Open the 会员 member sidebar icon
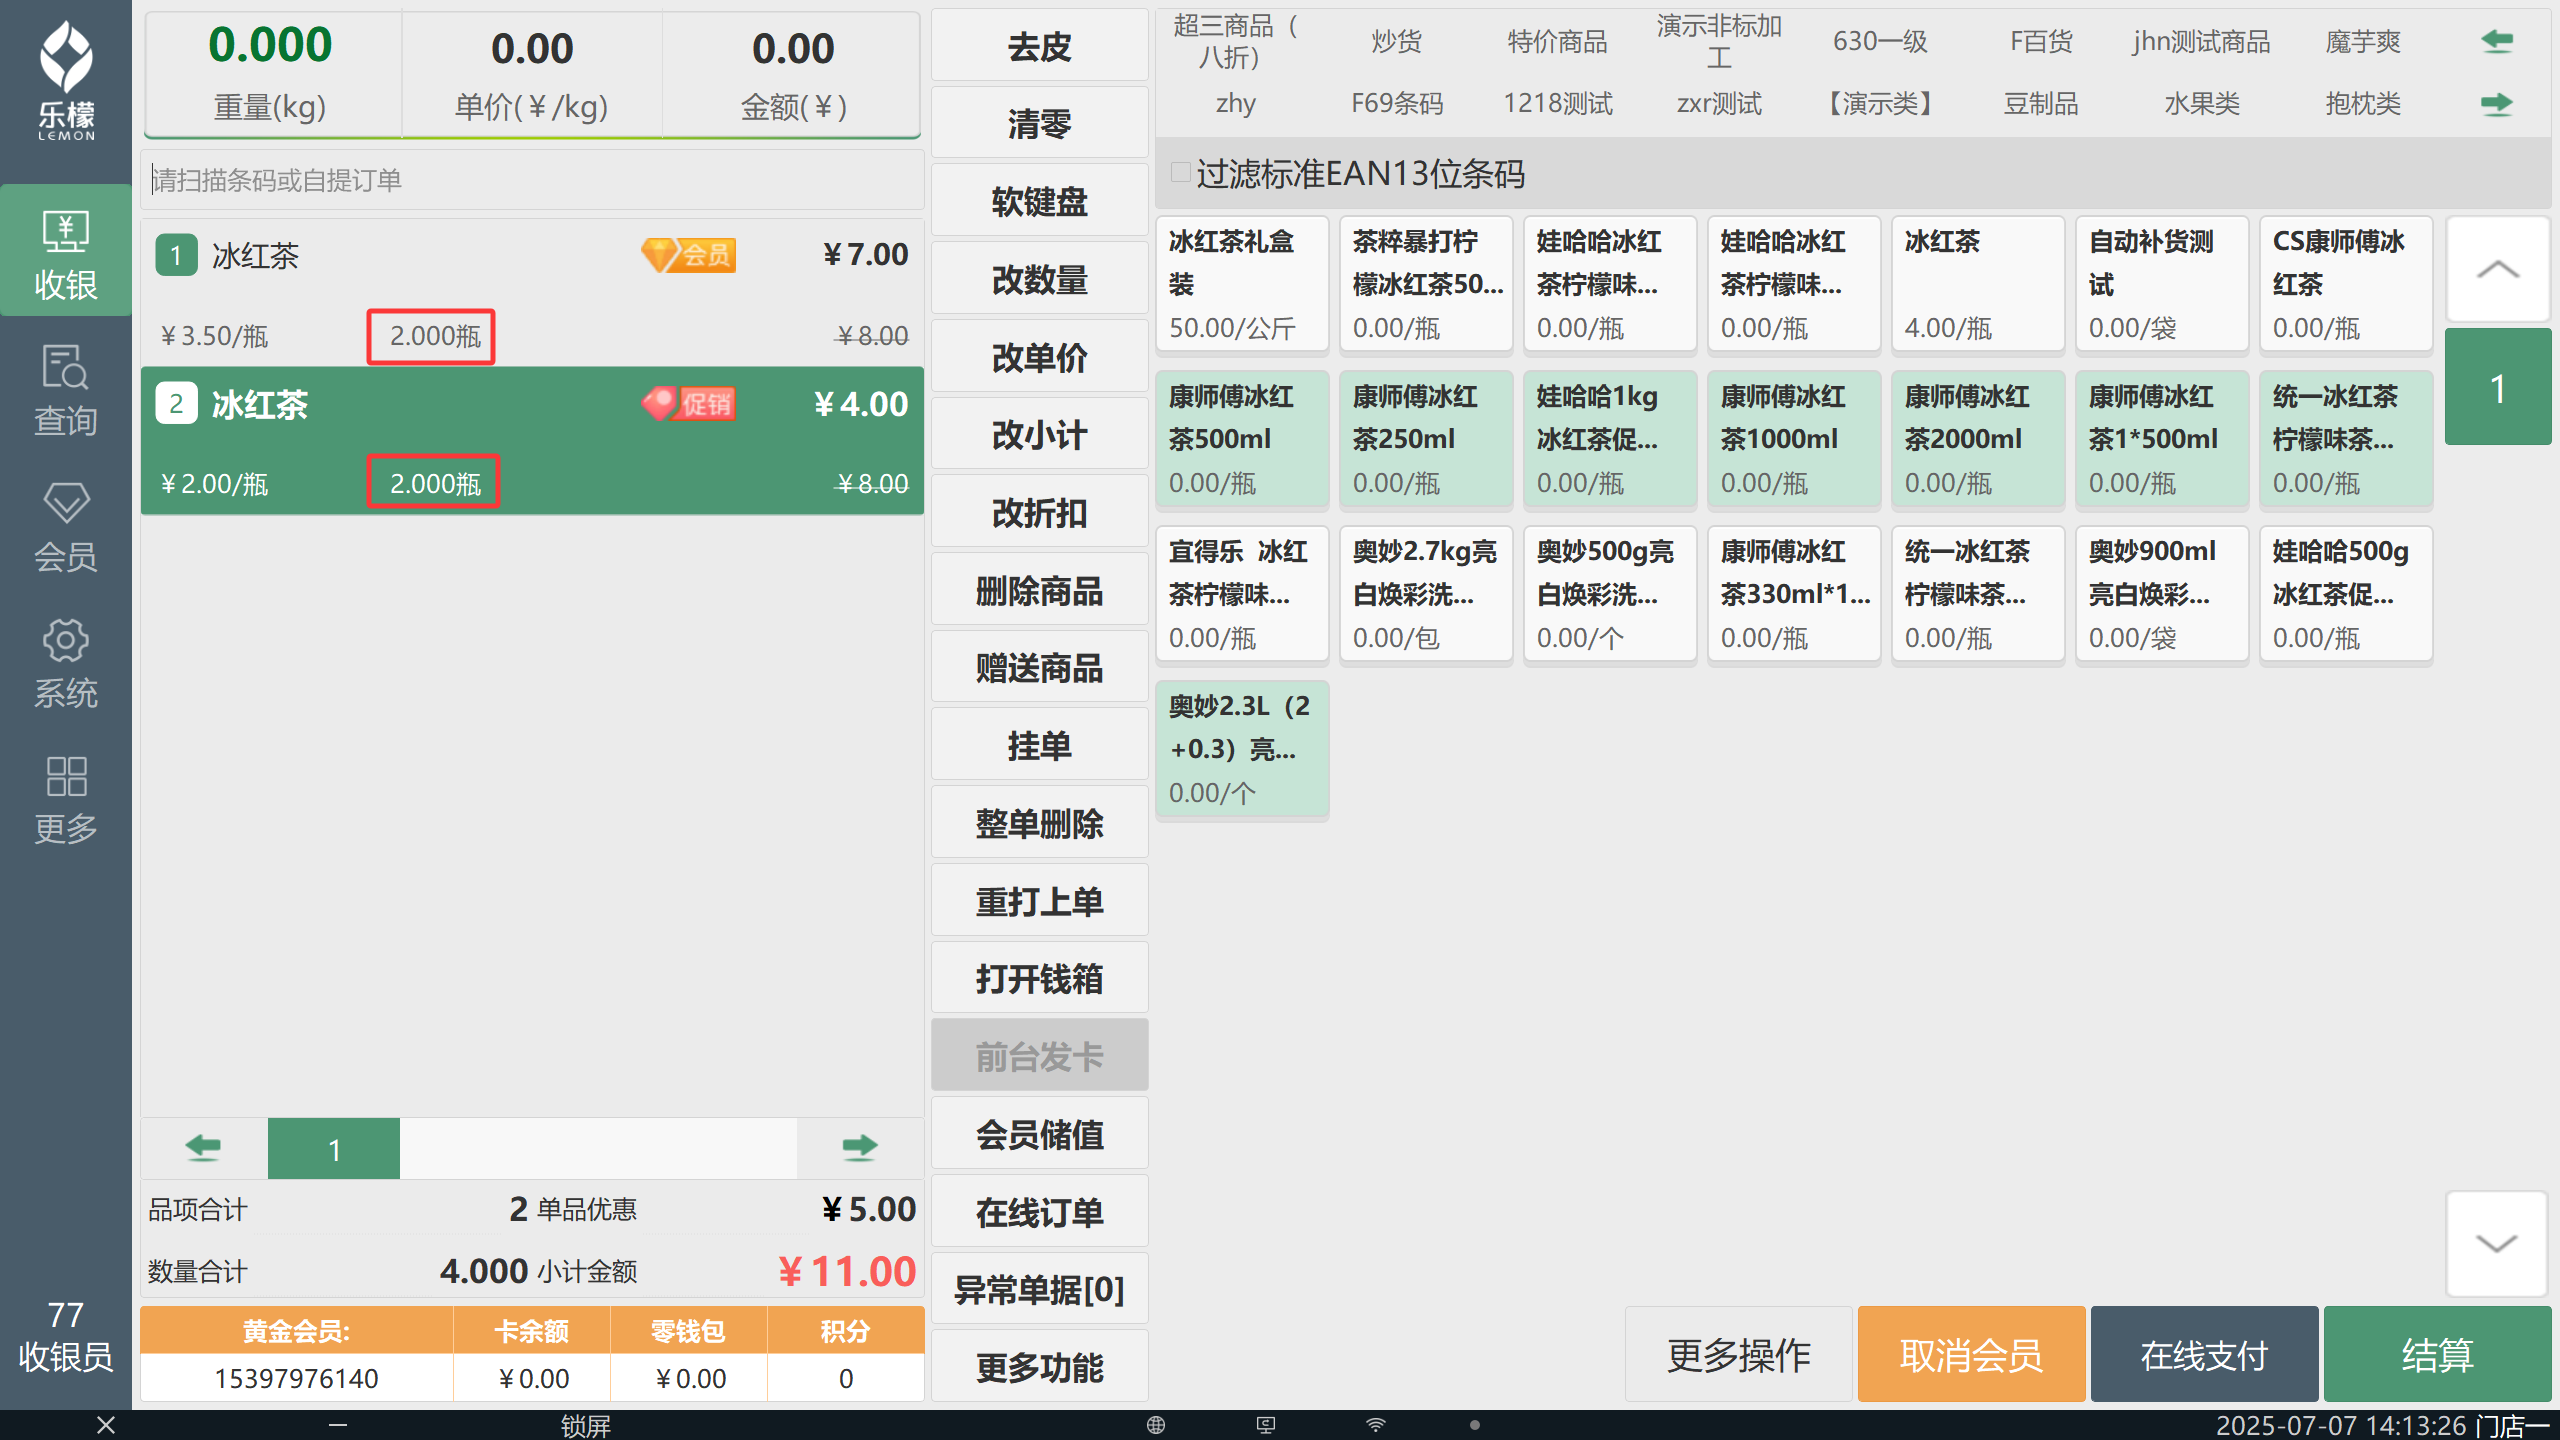 tap(66, 526)
